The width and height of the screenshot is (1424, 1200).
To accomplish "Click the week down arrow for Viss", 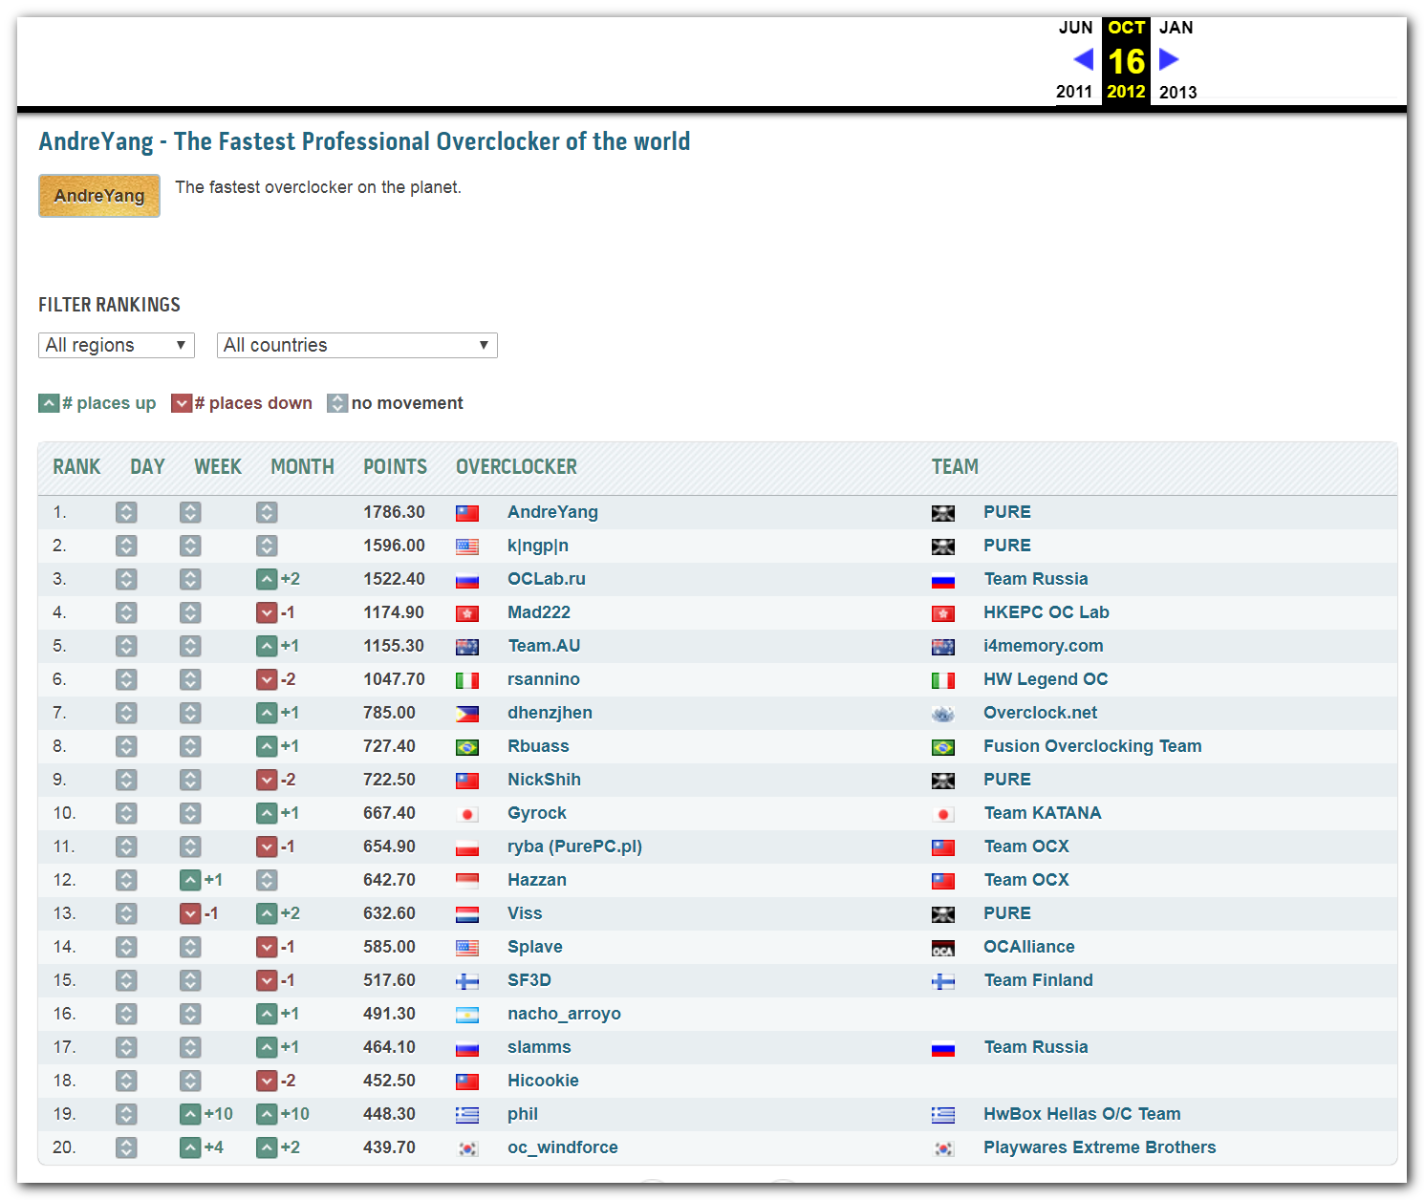I will [190, 914].
